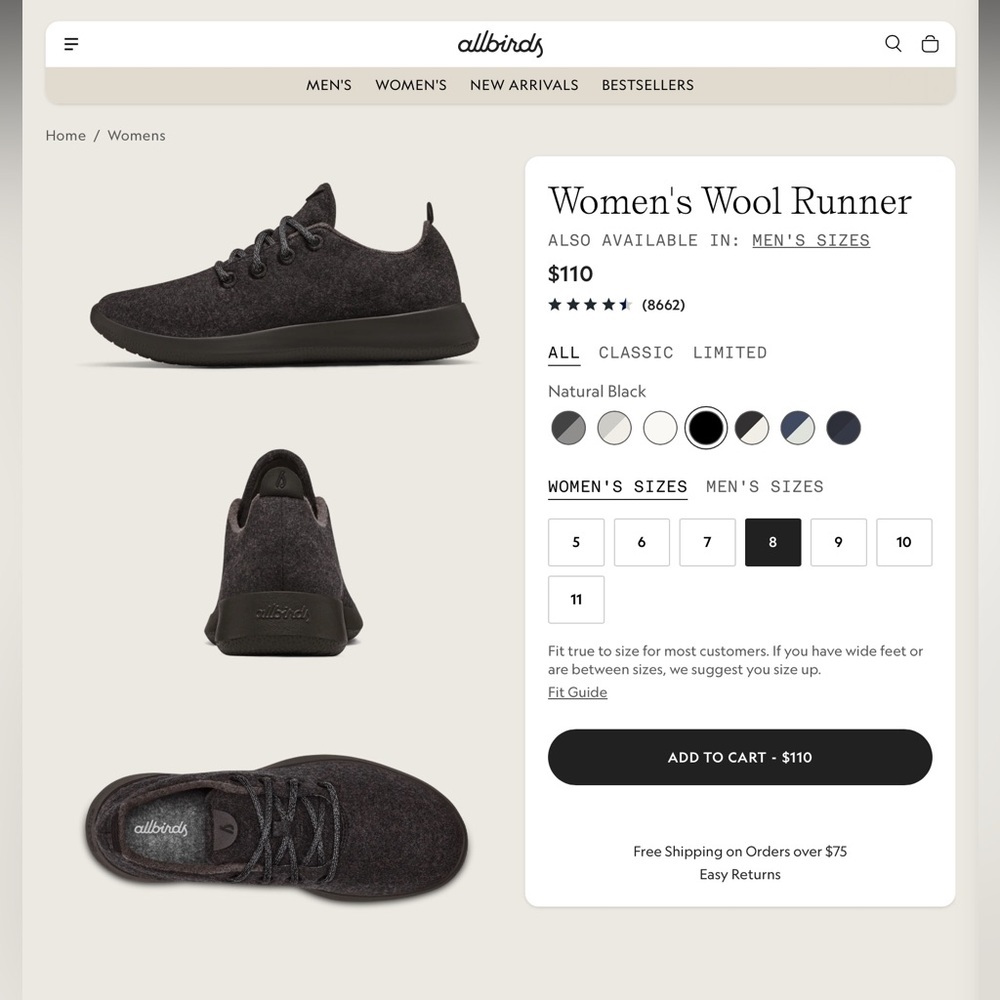This screenshot has height=1000, width=1000.
Task: Select the gray color swatch
Action: tap(568, 428)
